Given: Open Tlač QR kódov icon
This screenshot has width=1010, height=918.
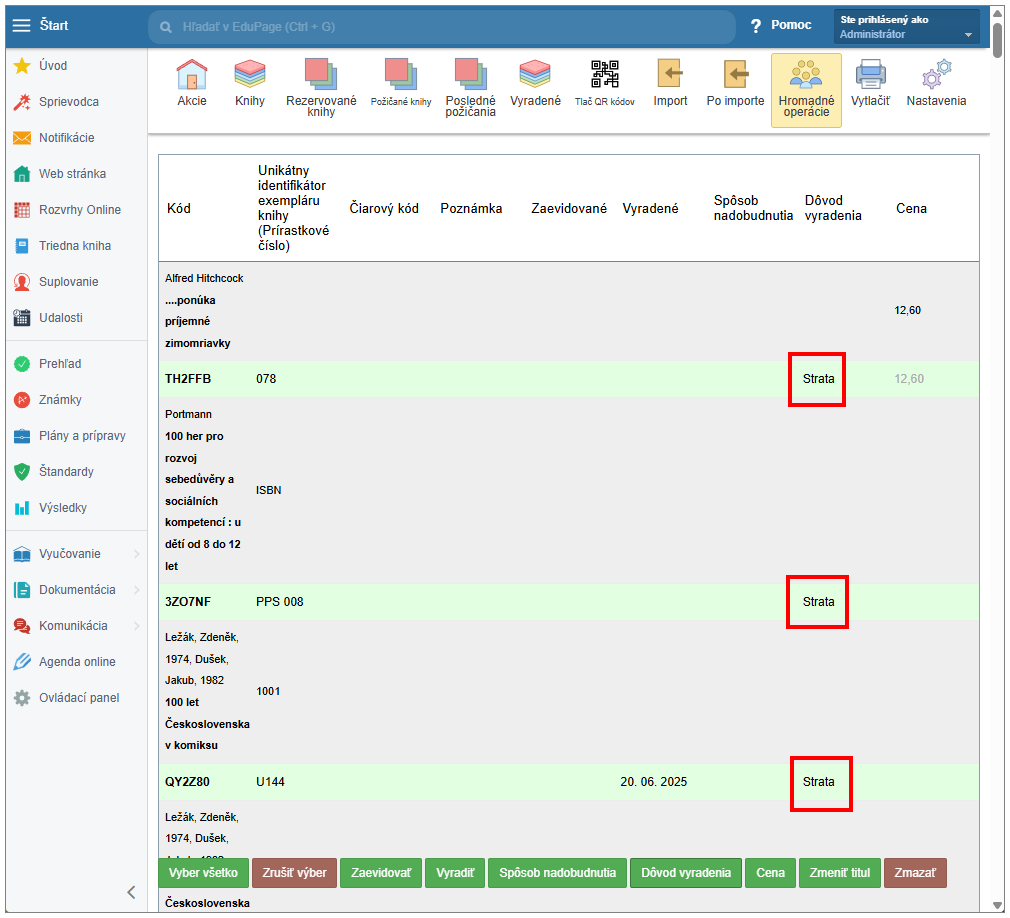Looking at the screenshot, I should pos(604,76).
